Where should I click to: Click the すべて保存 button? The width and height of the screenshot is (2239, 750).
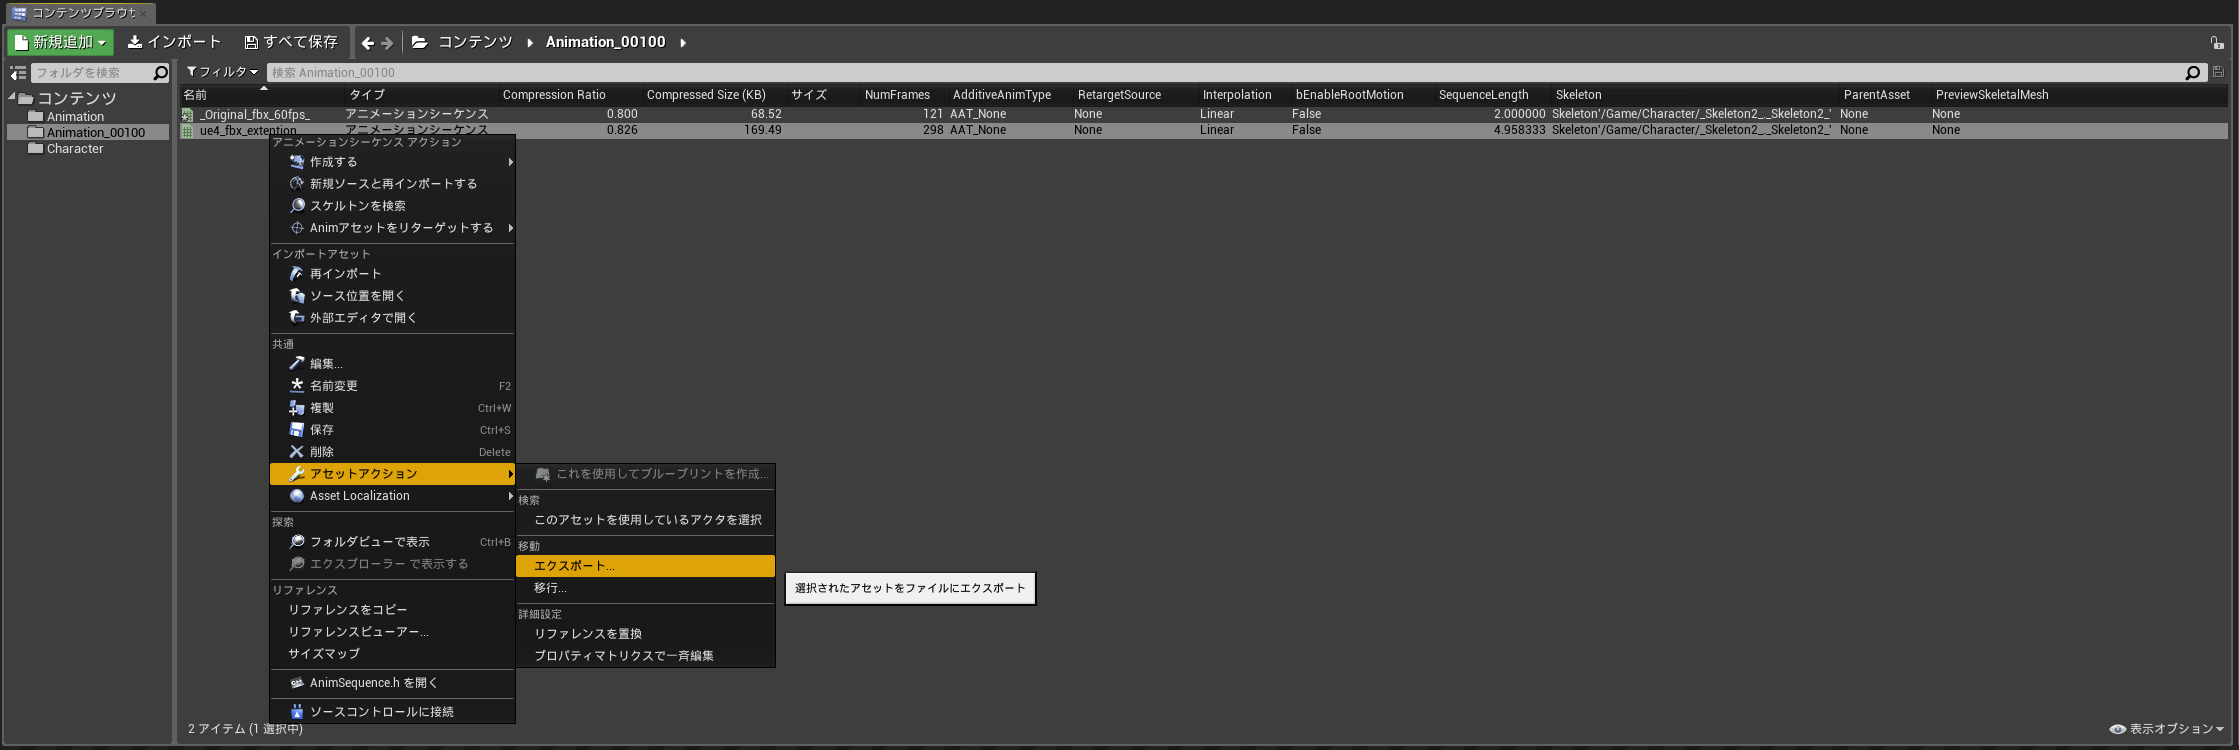coord(291,42)
